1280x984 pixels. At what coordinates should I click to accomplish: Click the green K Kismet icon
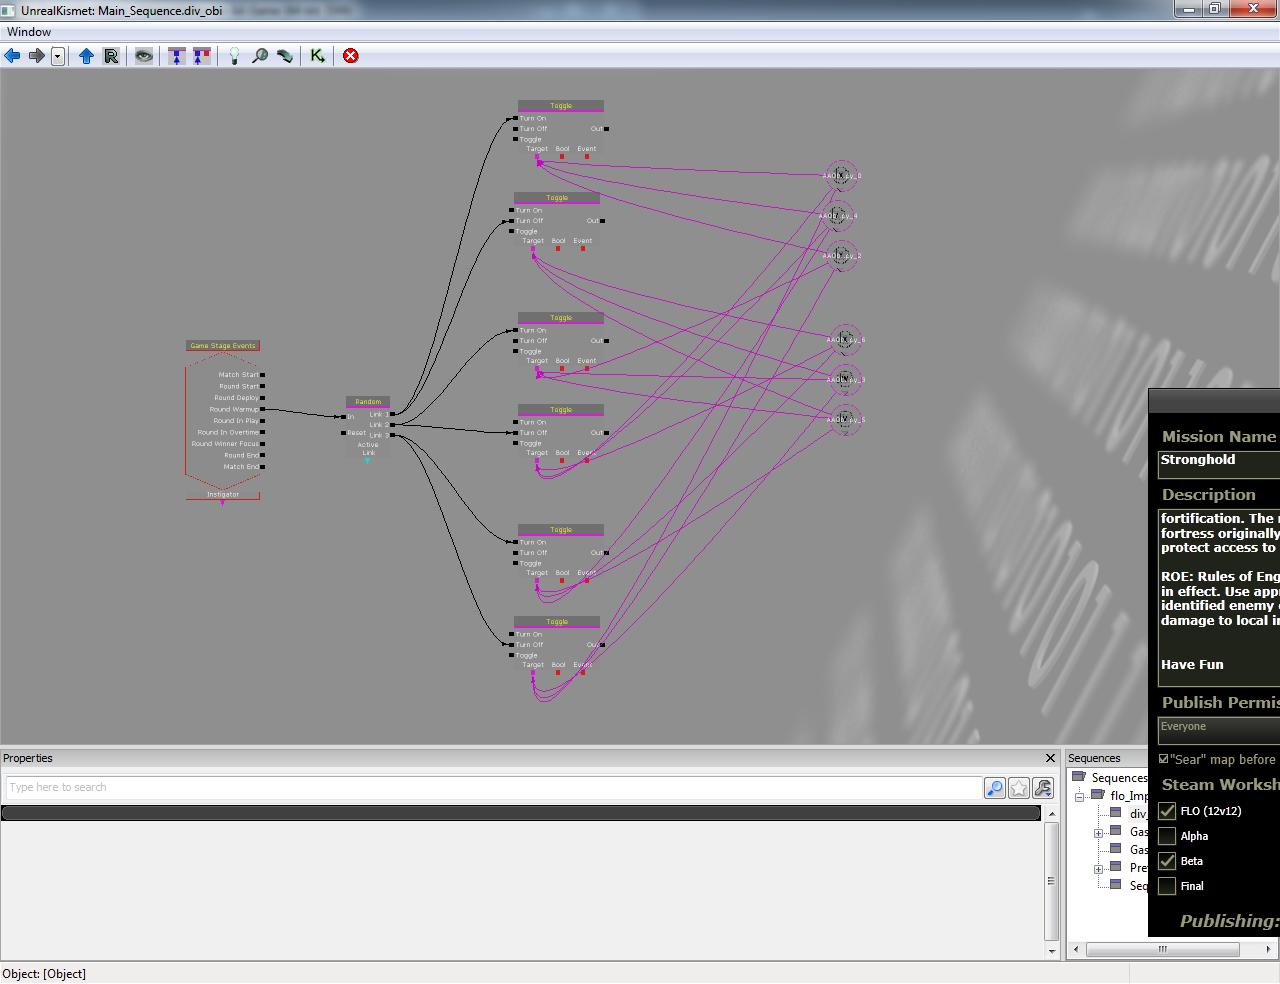coord(317,56)
